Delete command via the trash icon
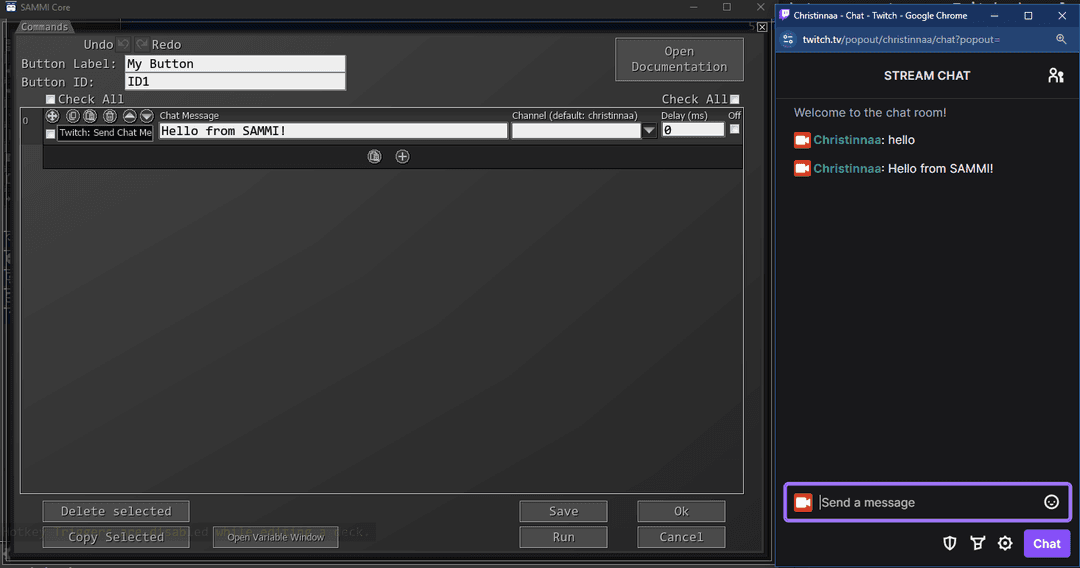Screen dimensions: 1080x568 point(110,116)
